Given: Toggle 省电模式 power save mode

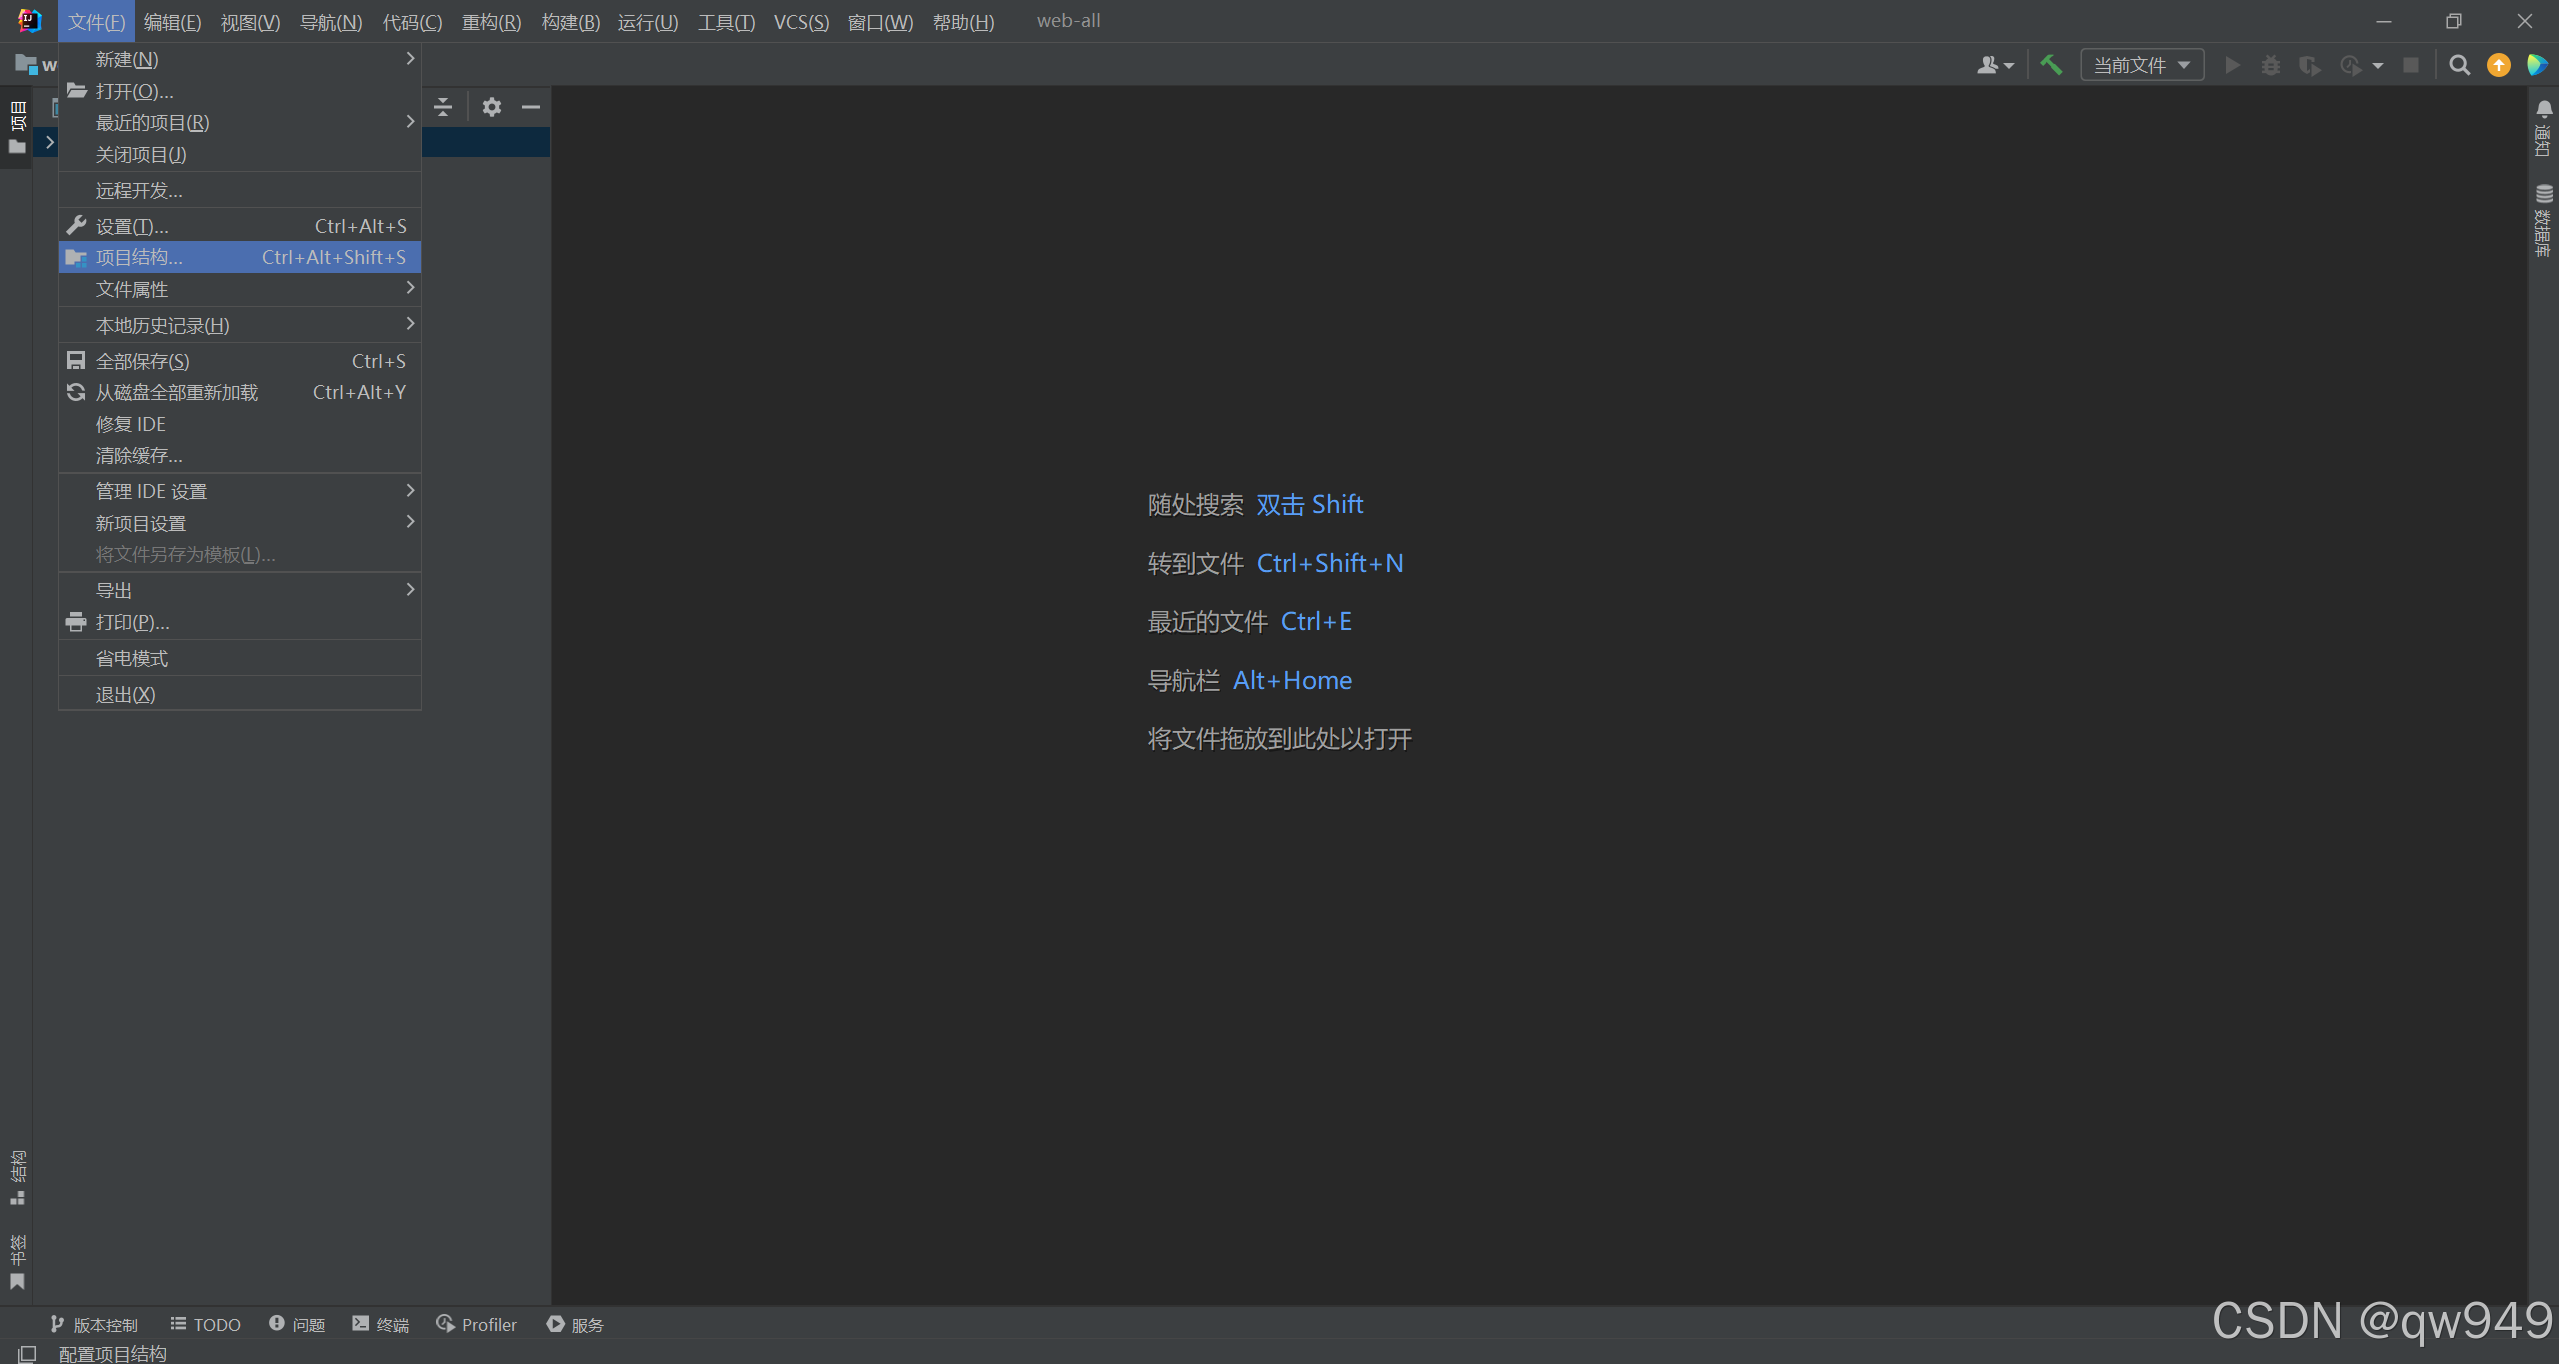Looking at the screenshot, I should pos(132,658).
